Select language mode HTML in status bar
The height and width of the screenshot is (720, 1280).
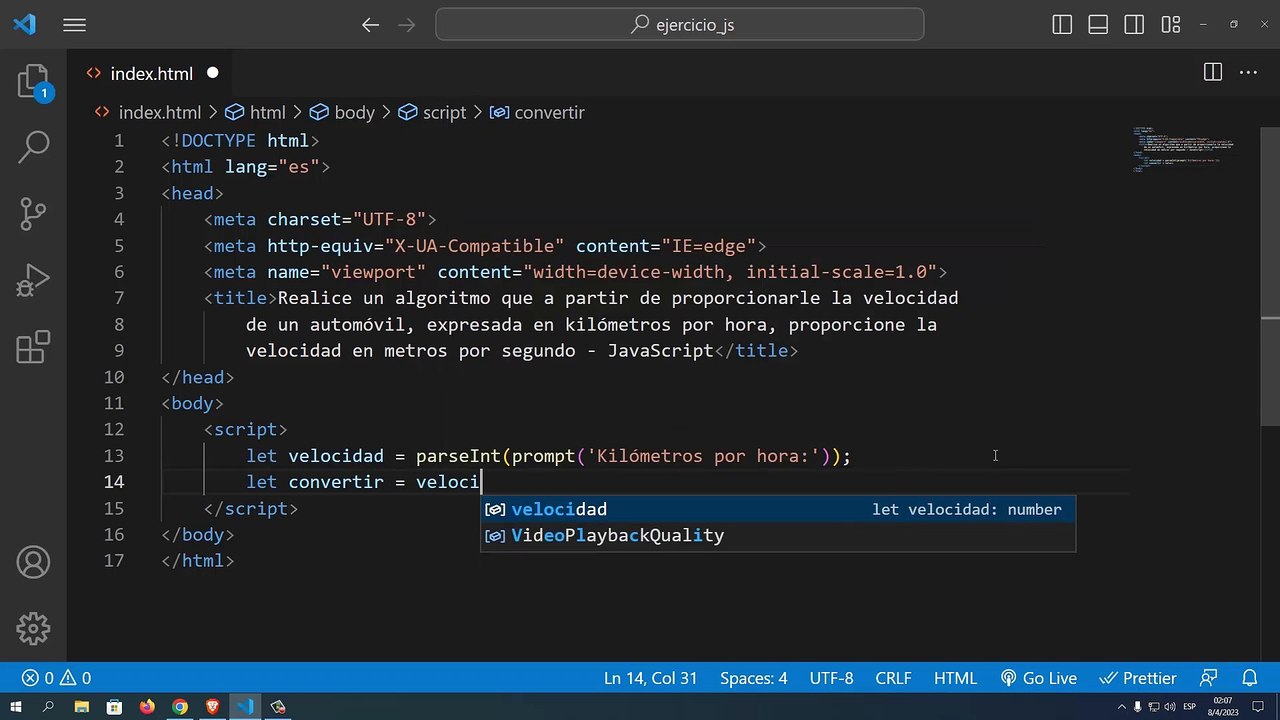pos(955,678)
